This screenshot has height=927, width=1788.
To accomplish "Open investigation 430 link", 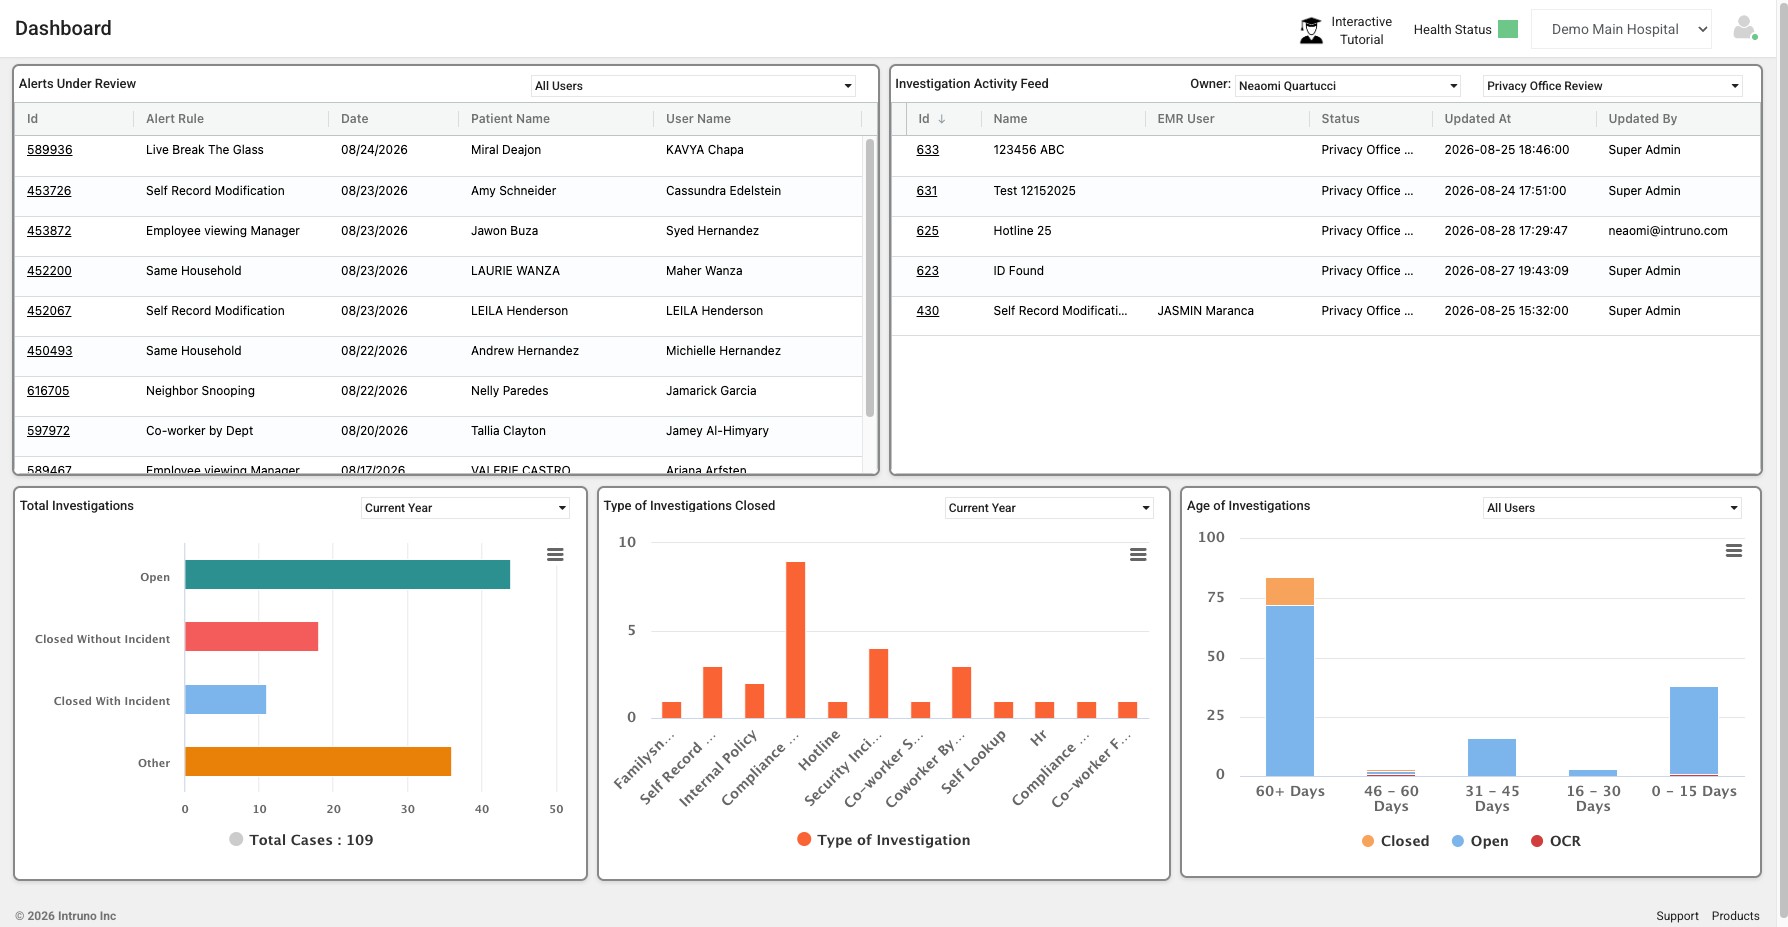I will click(928, 311).
